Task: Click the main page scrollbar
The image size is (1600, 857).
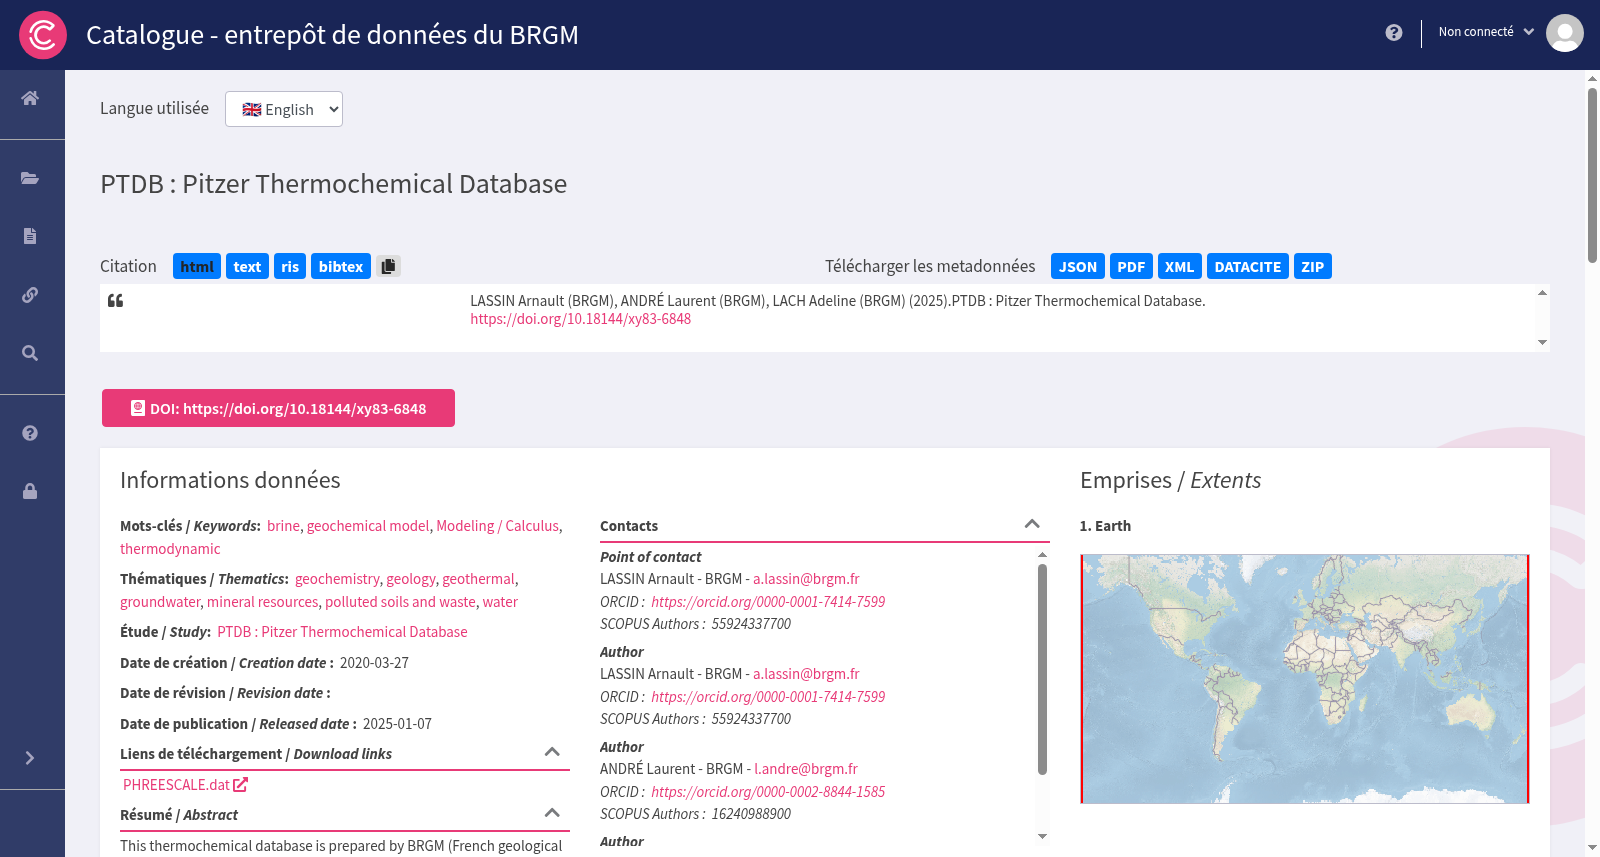Action: (x=1592, y=175)
